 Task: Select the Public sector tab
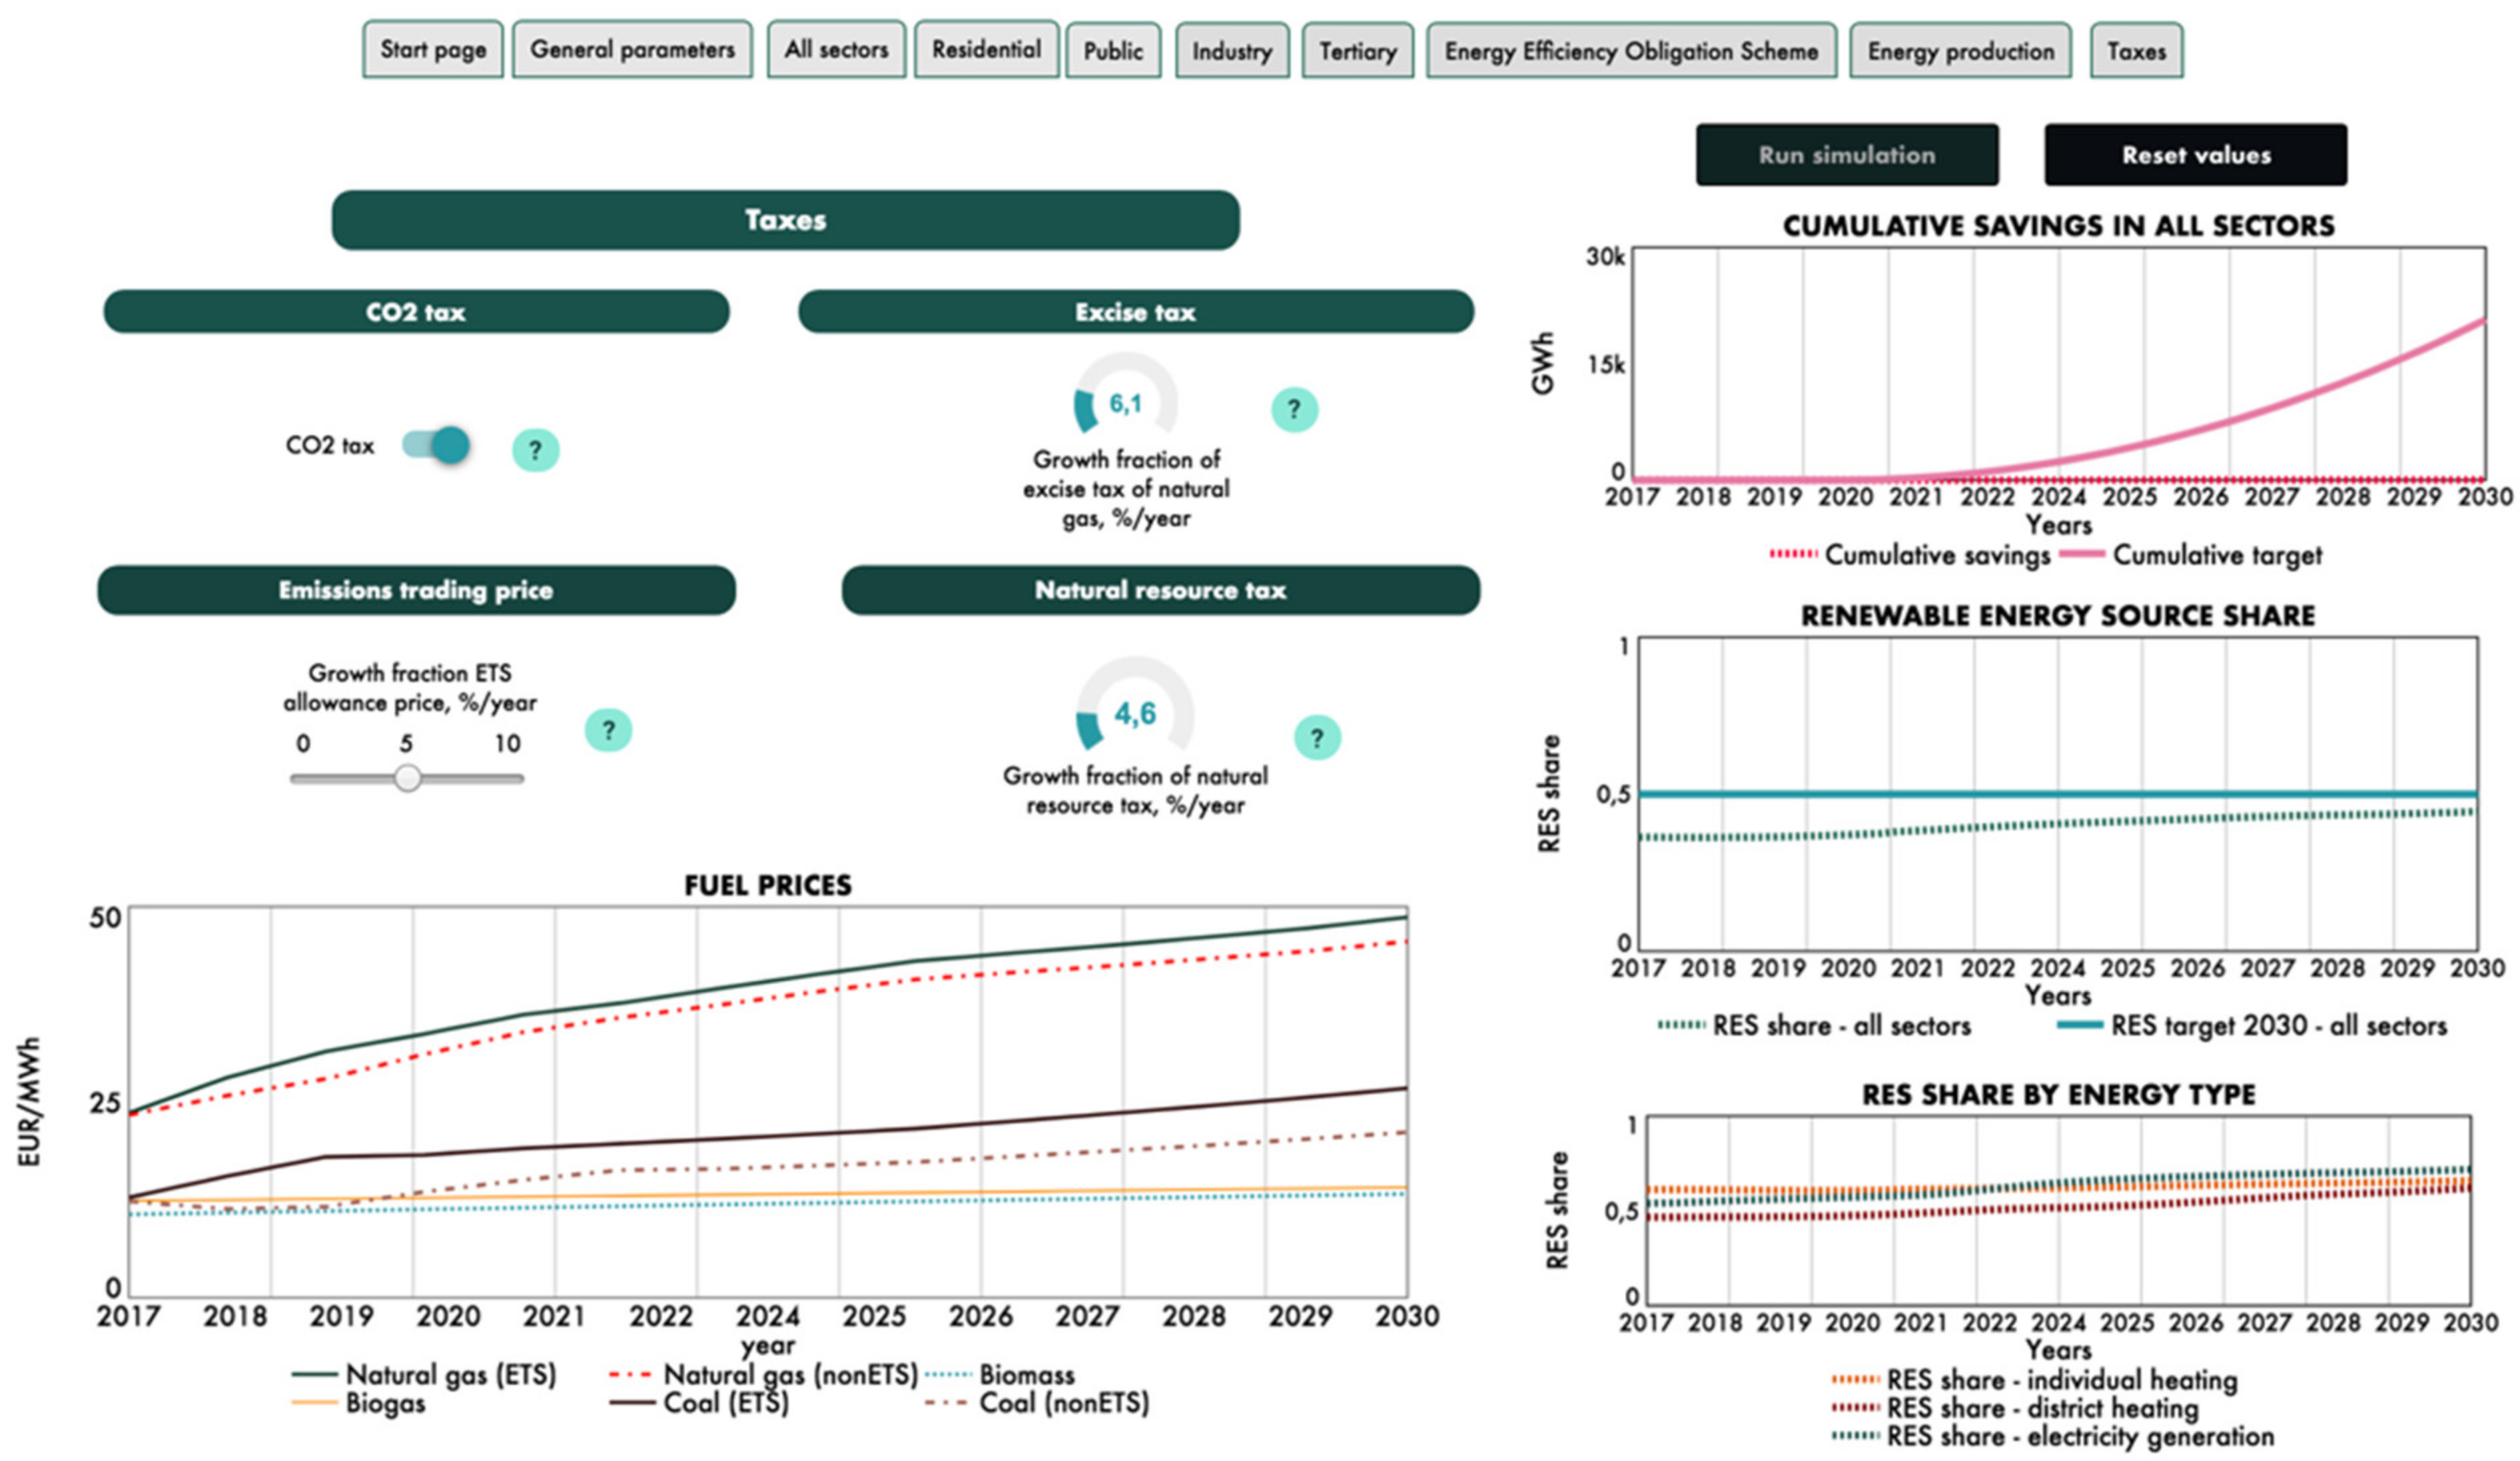pyautogui.click(x=1113, y=51)
